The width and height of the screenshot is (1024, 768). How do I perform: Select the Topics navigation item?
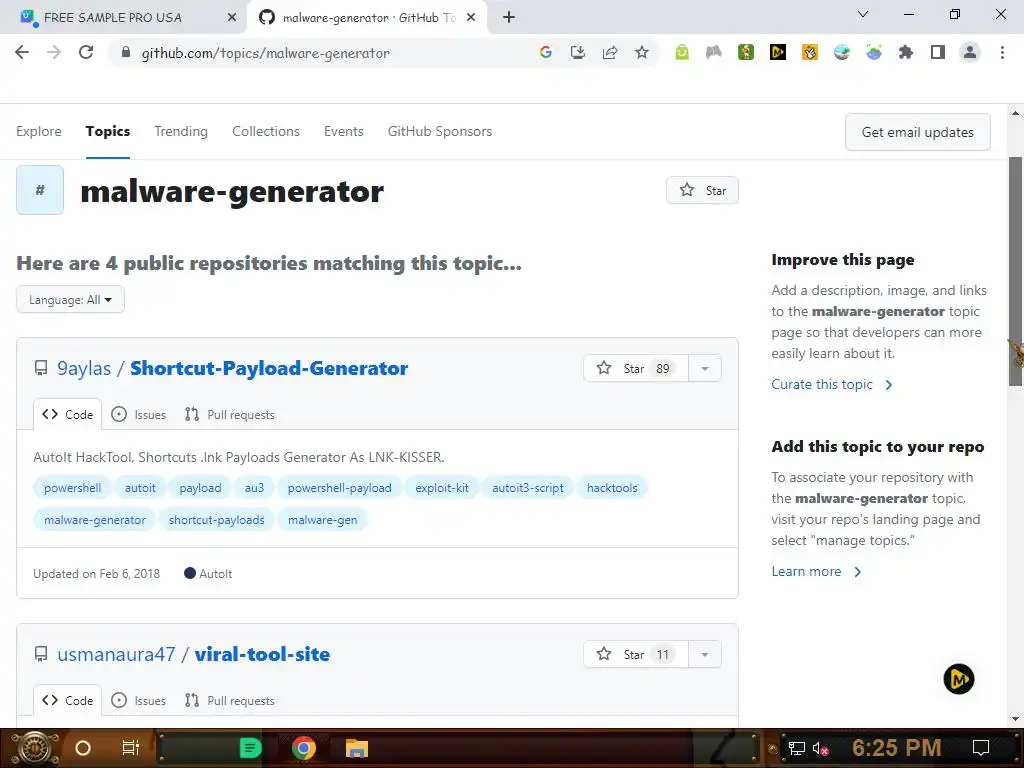(x=108, y=131)
